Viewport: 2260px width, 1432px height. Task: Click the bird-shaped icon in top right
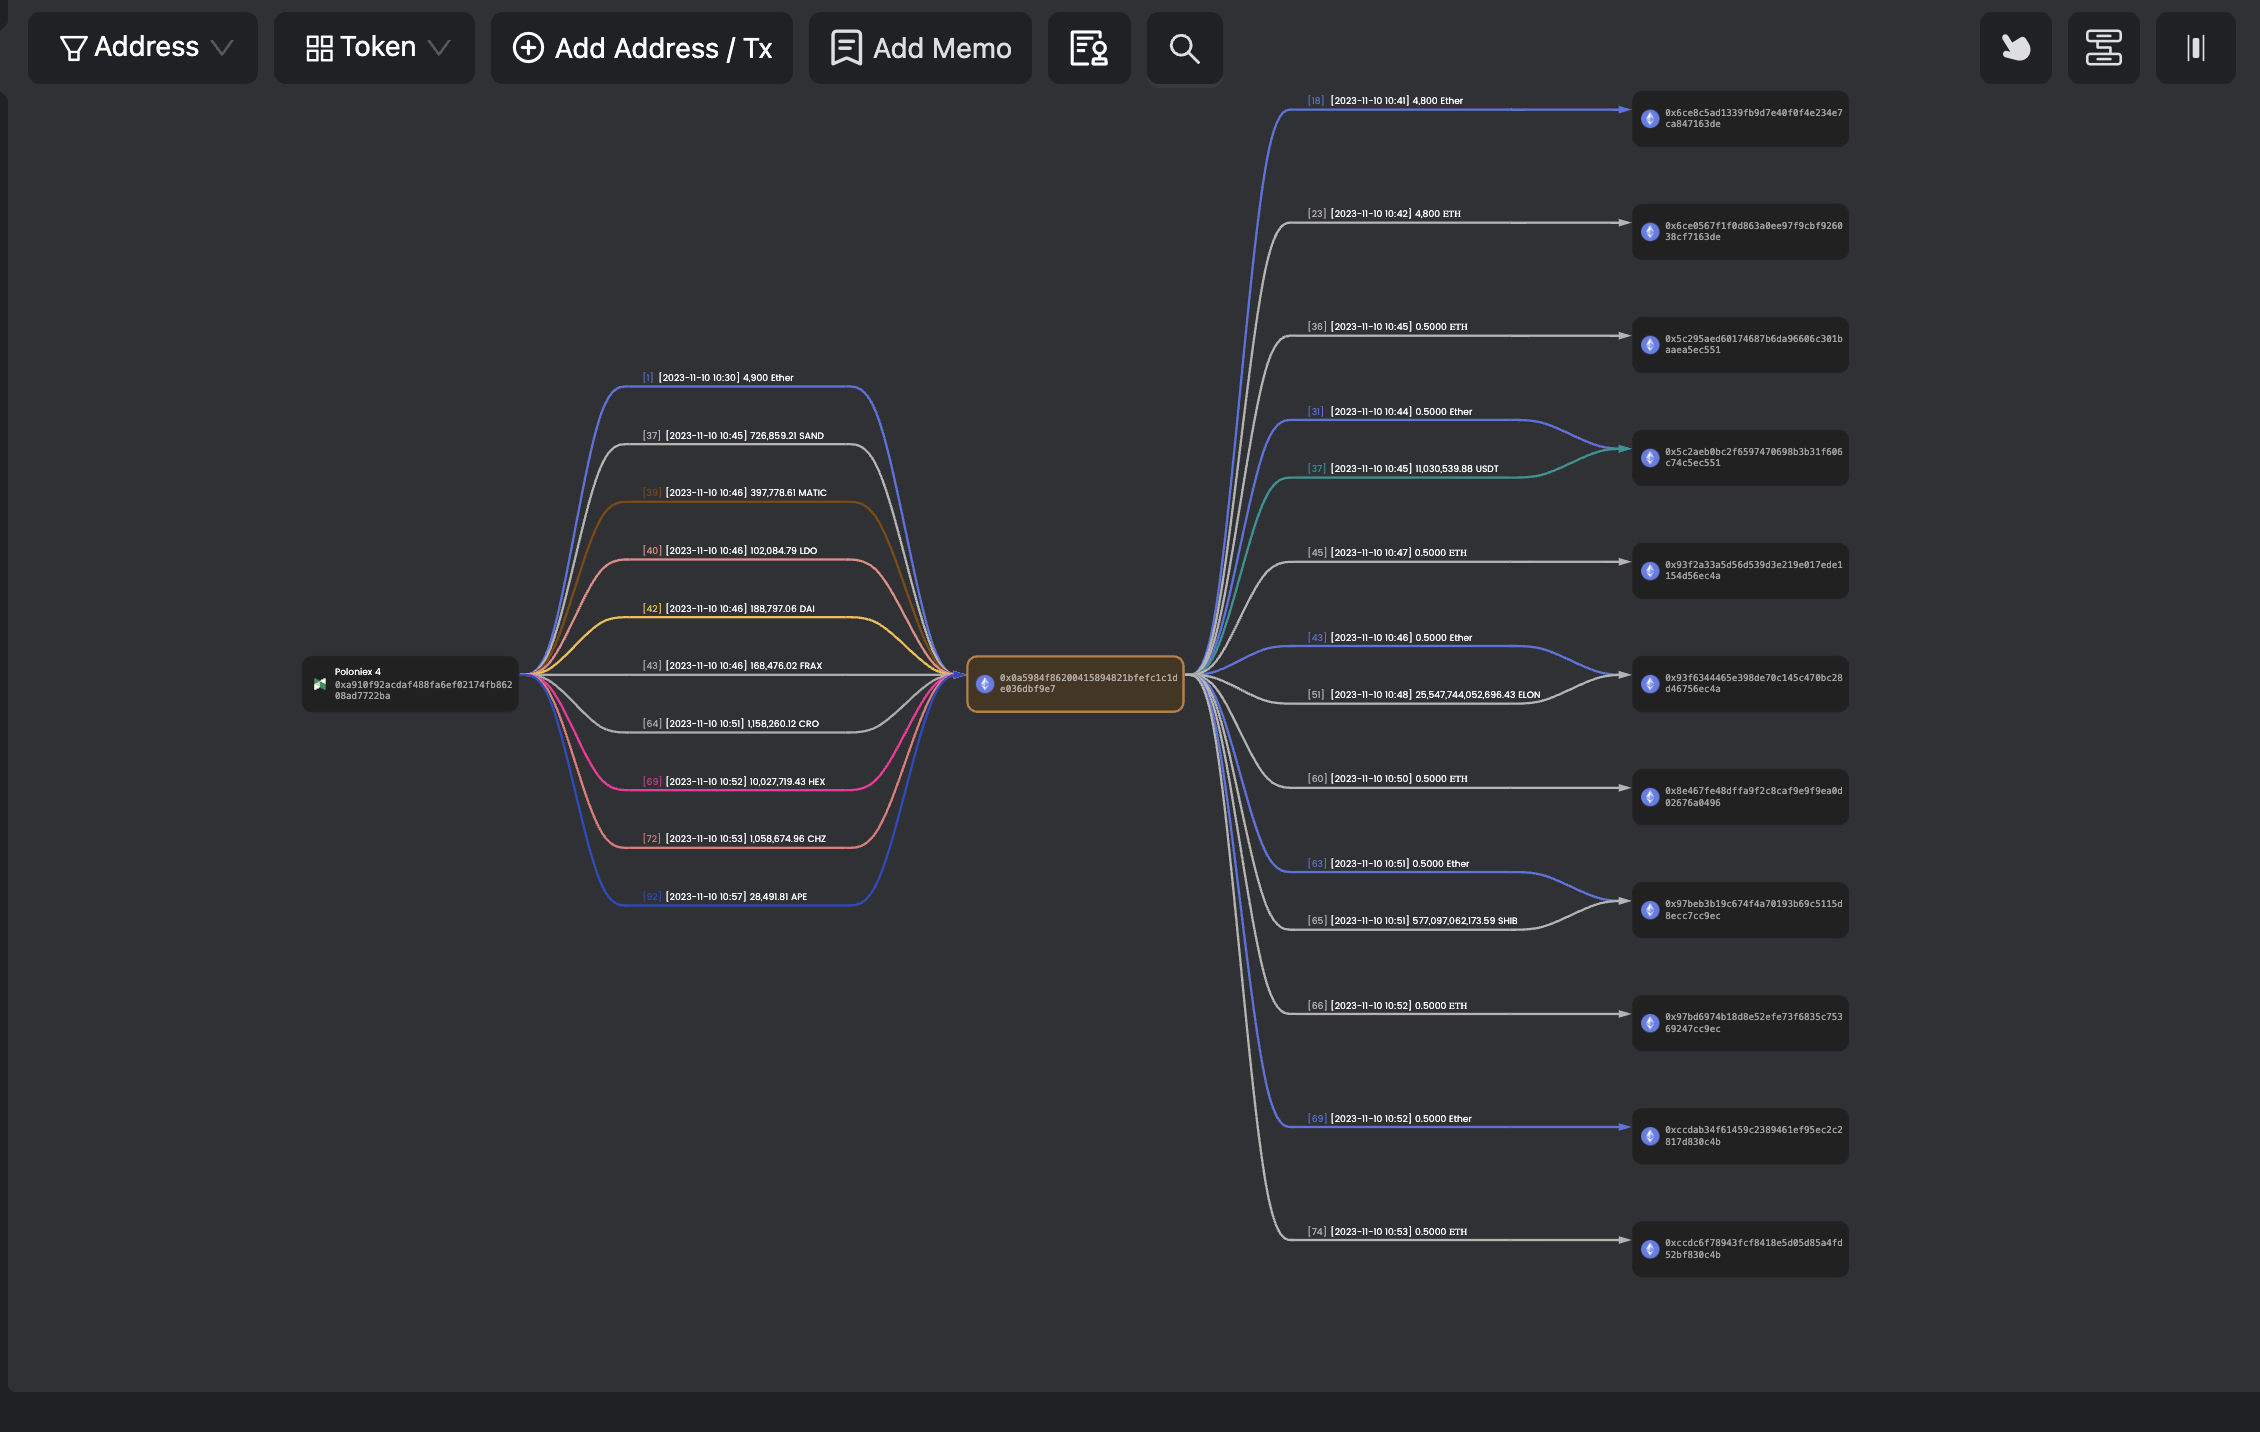(x=2015, y=48)
